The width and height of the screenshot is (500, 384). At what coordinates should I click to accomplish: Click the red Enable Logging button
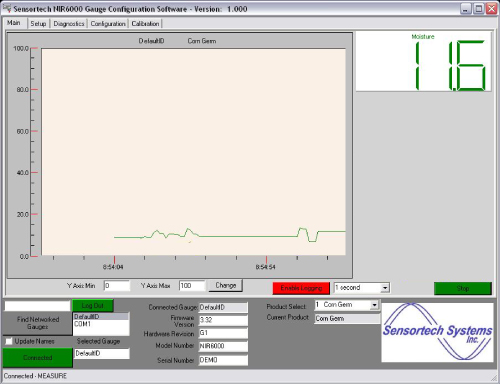(x=301, y=288)
